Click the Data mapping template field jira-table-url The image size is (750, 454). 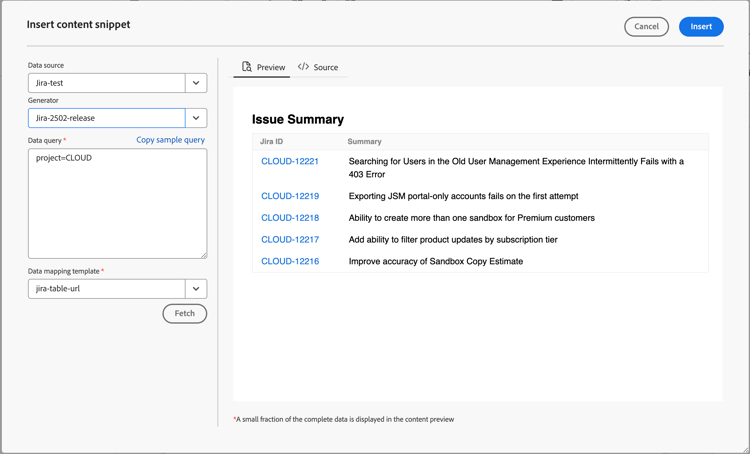(107, 289)
